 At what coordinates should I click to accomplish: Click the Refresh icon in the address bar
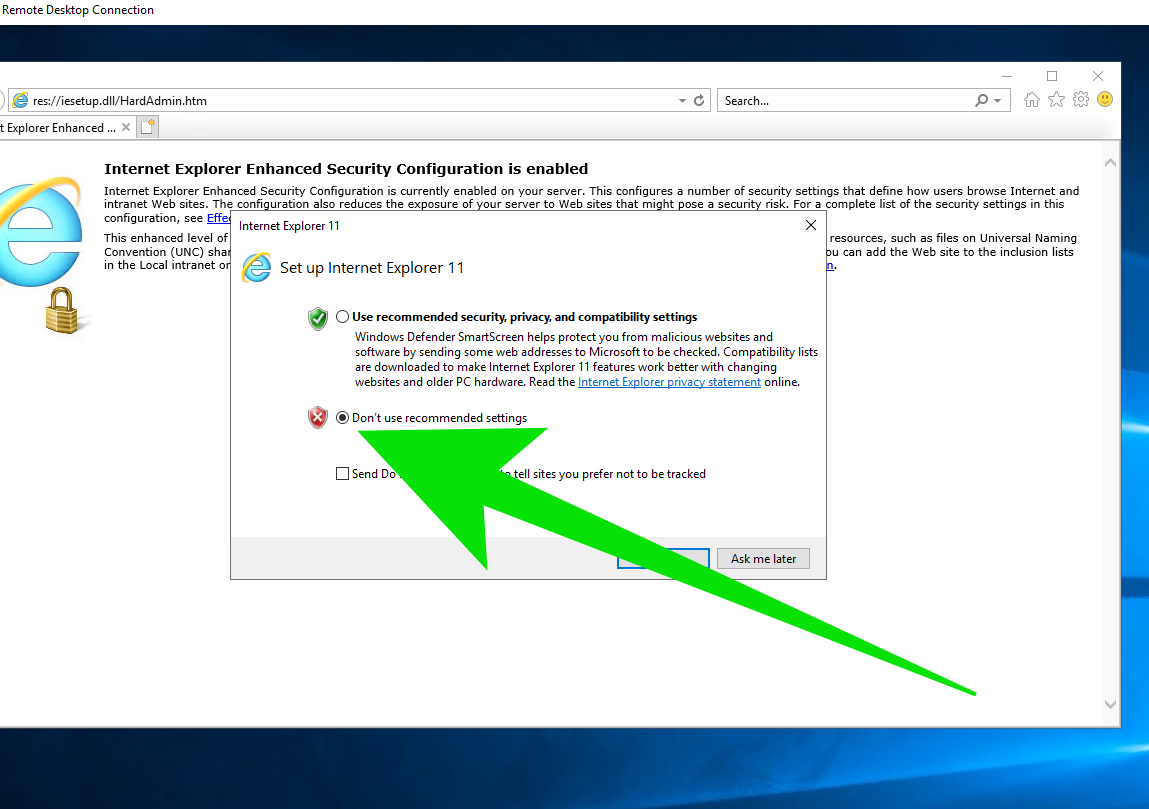point(699,100)
